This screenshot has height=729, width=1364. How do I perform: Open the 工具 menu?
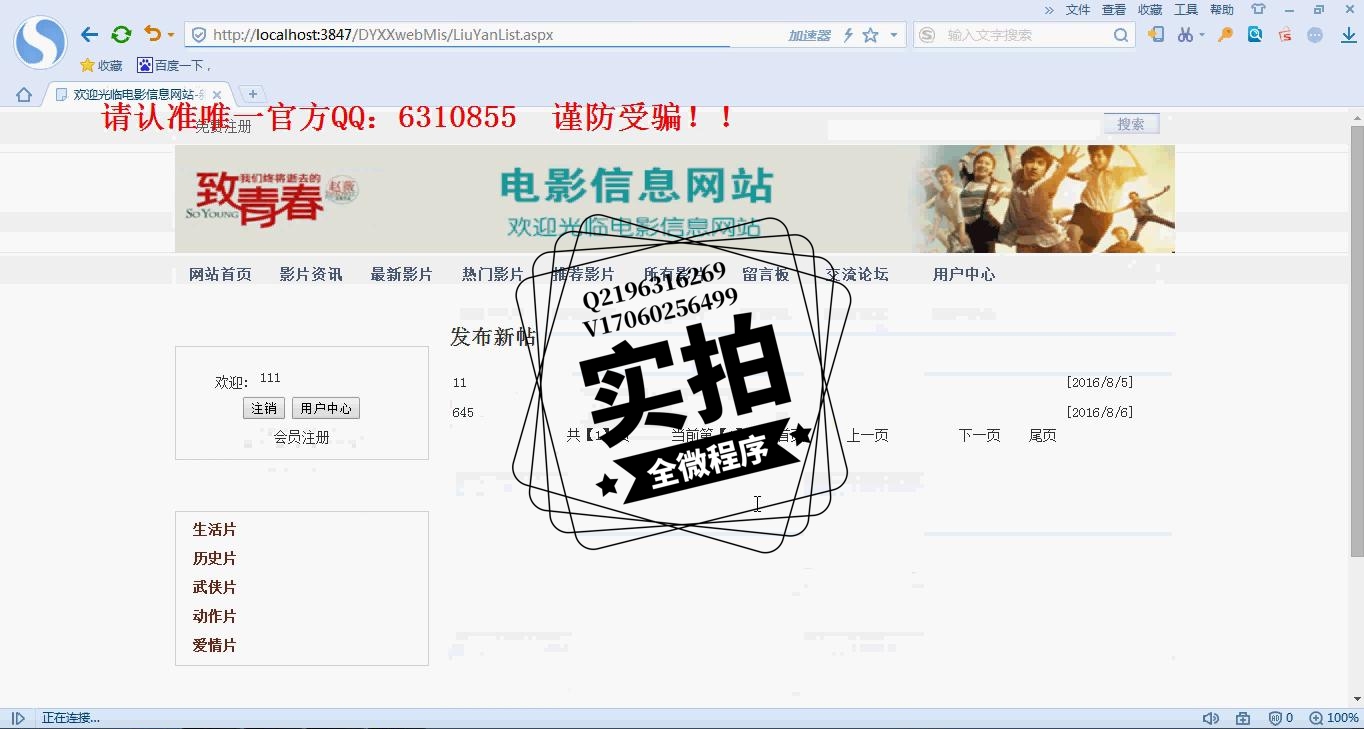coord(1186,10)
